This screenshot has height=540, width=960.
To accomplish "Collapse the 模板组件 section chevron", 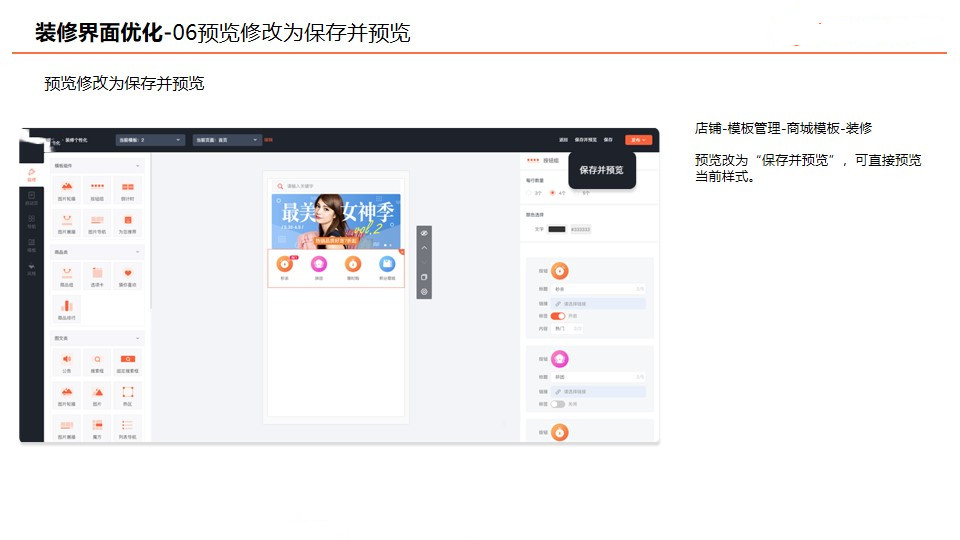I will tap(137, 166).
